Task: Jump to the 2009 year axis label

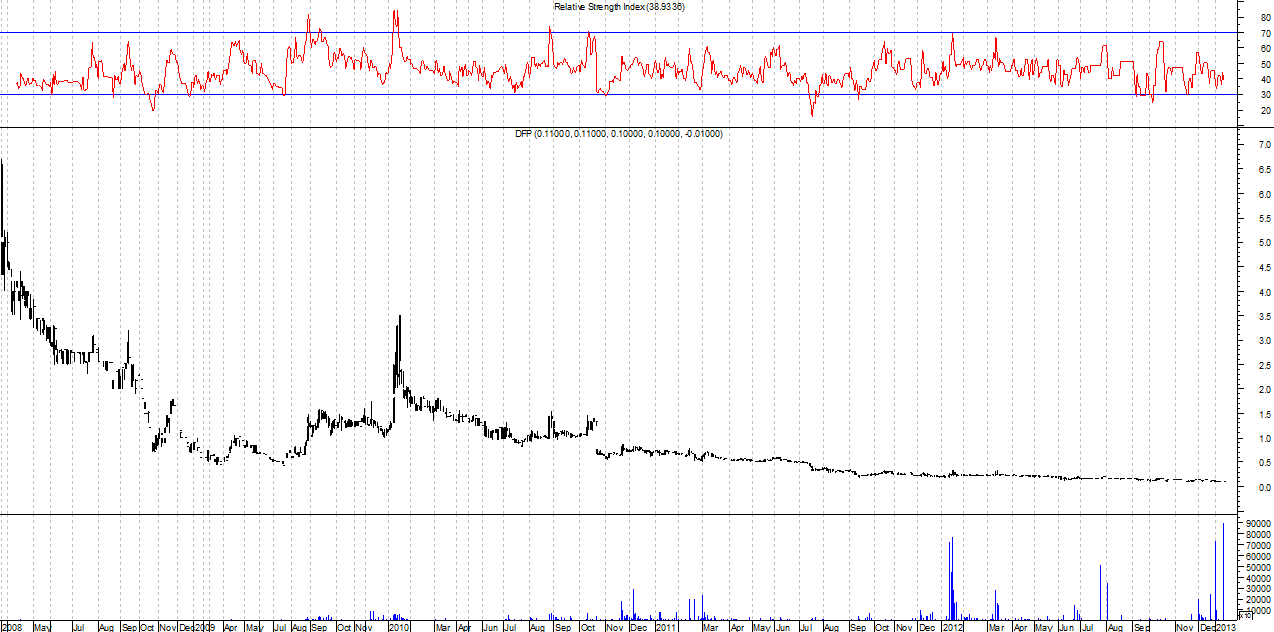Action: pos(204,627)
